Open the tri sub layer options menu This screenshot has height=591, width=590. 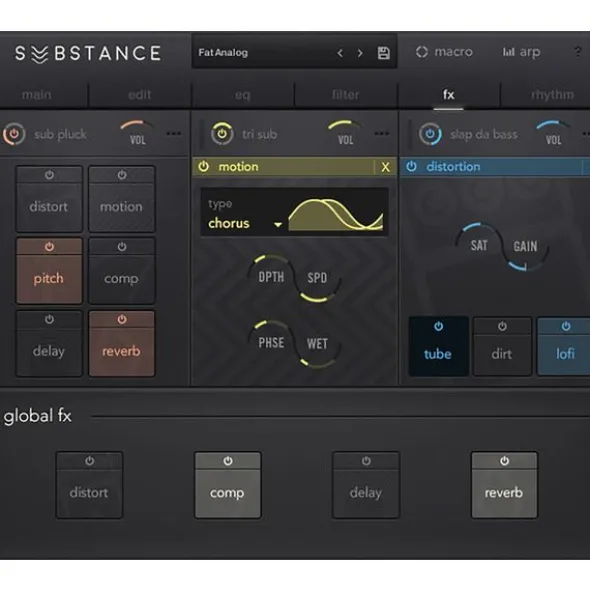(x=382, y=133)
